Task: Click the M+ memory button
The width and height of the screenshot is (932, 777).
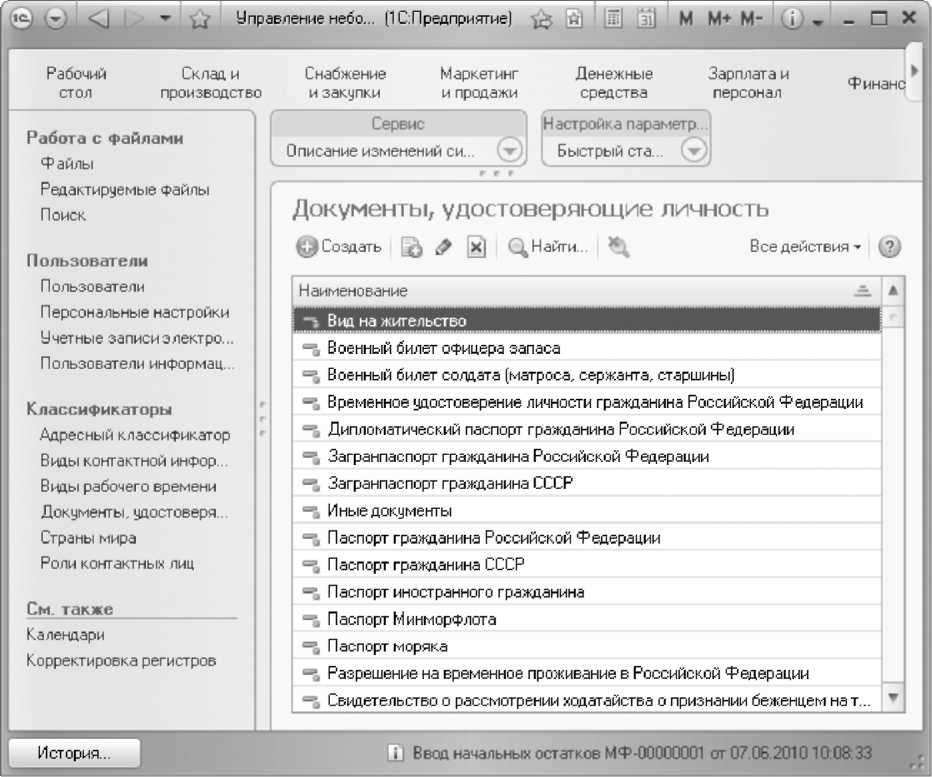Action: coord(719,18)
